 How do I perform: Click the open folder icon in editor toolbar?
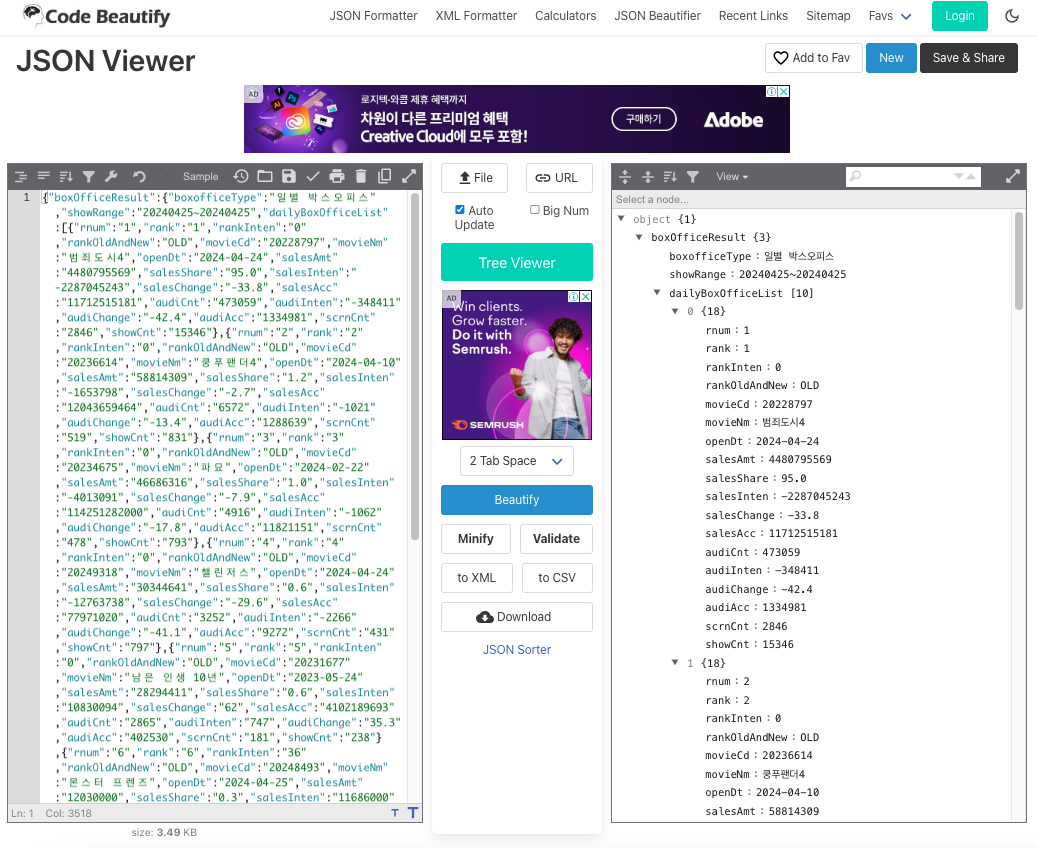click(x=265, y=176)
